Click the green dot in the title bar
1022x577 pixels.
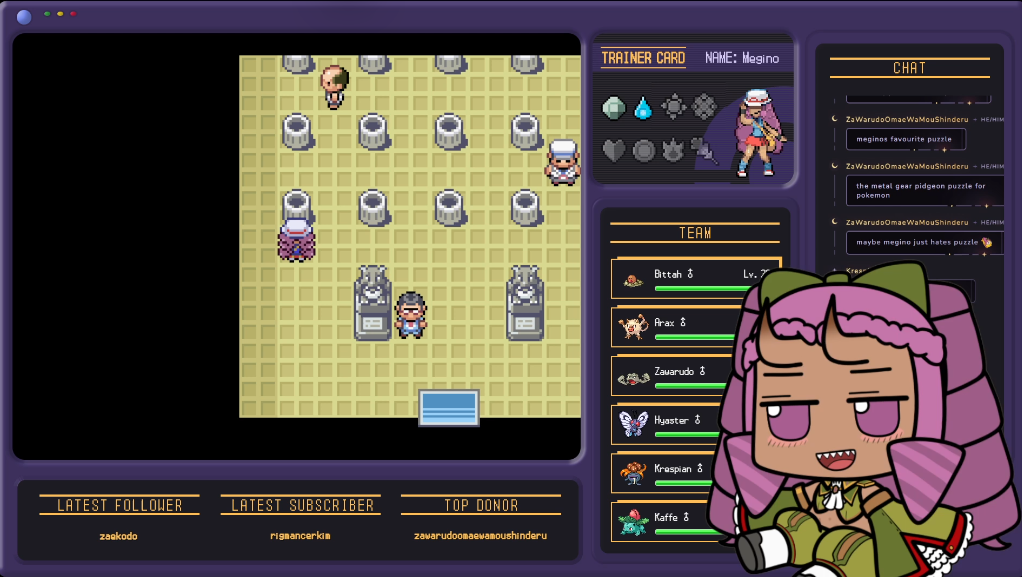tap(47, 14)
